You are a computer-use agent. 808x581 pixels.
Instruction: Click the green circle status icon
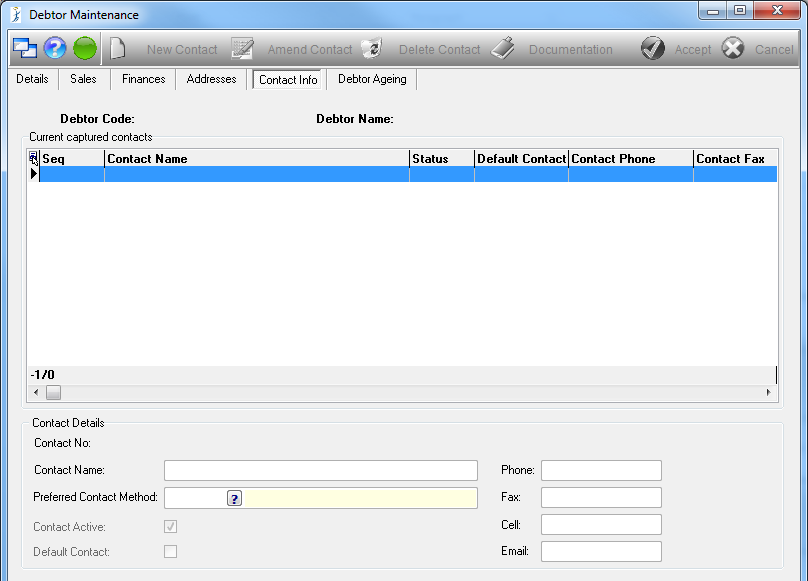click(85, 48)
